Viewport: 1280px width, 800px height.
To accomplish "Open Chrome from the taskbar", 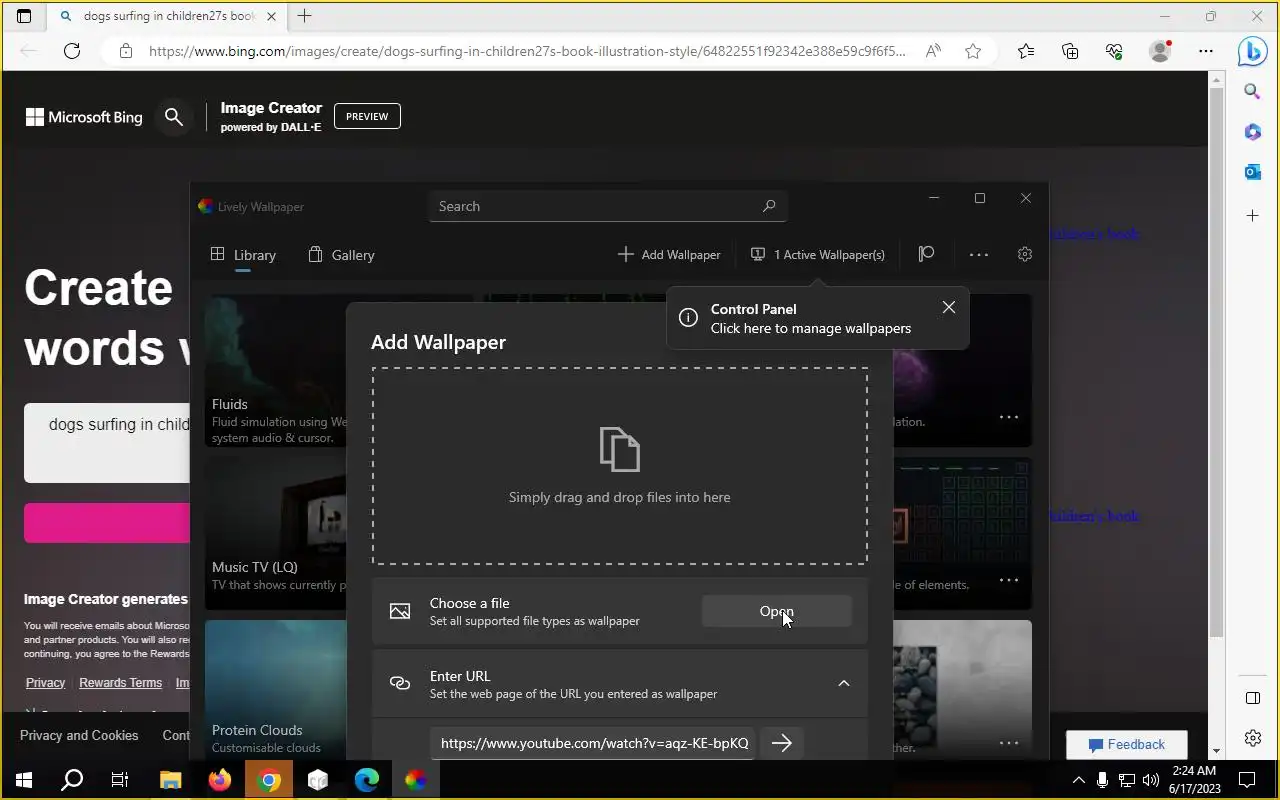I will pos(268,780).
